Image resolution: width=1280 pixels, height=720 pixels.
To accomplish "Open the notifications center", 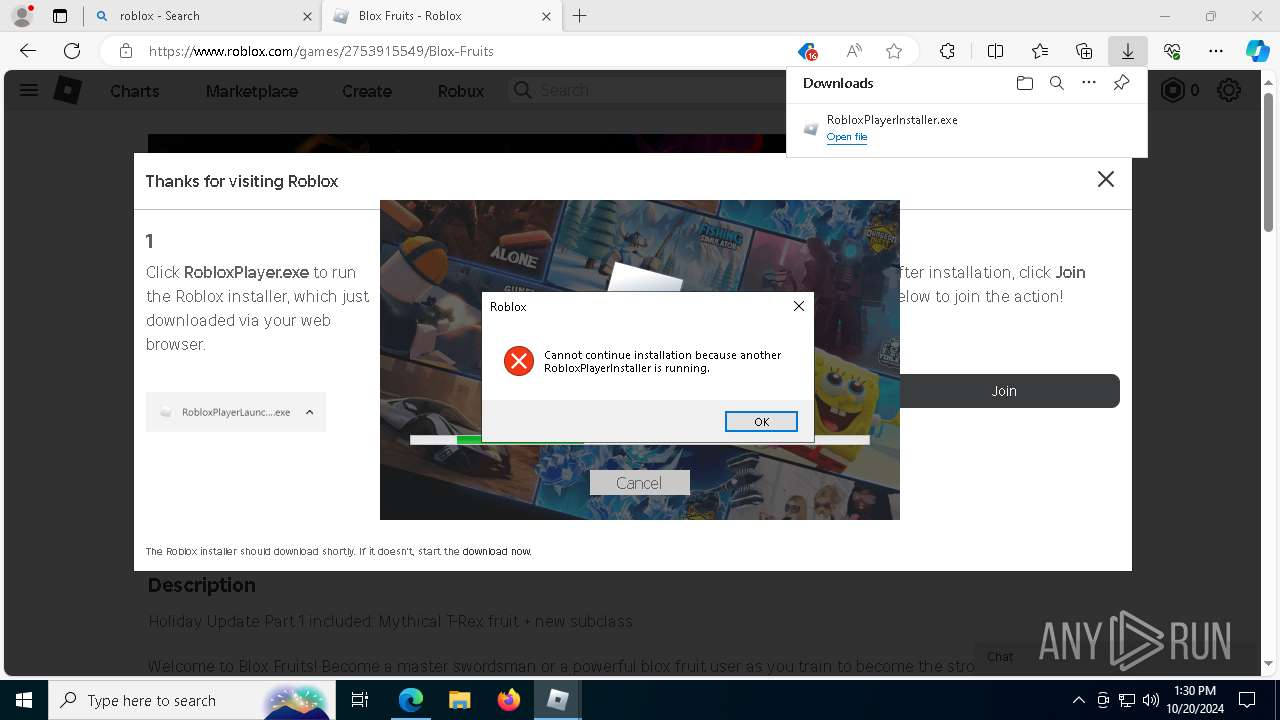I will click(x=1247, y=700).
